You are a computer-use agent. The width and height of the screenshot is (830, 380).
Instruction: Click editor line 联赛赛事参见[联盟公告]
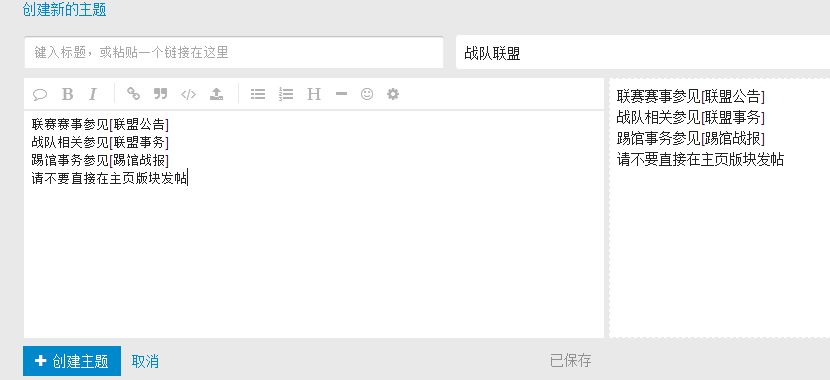[x=100, y=124]
